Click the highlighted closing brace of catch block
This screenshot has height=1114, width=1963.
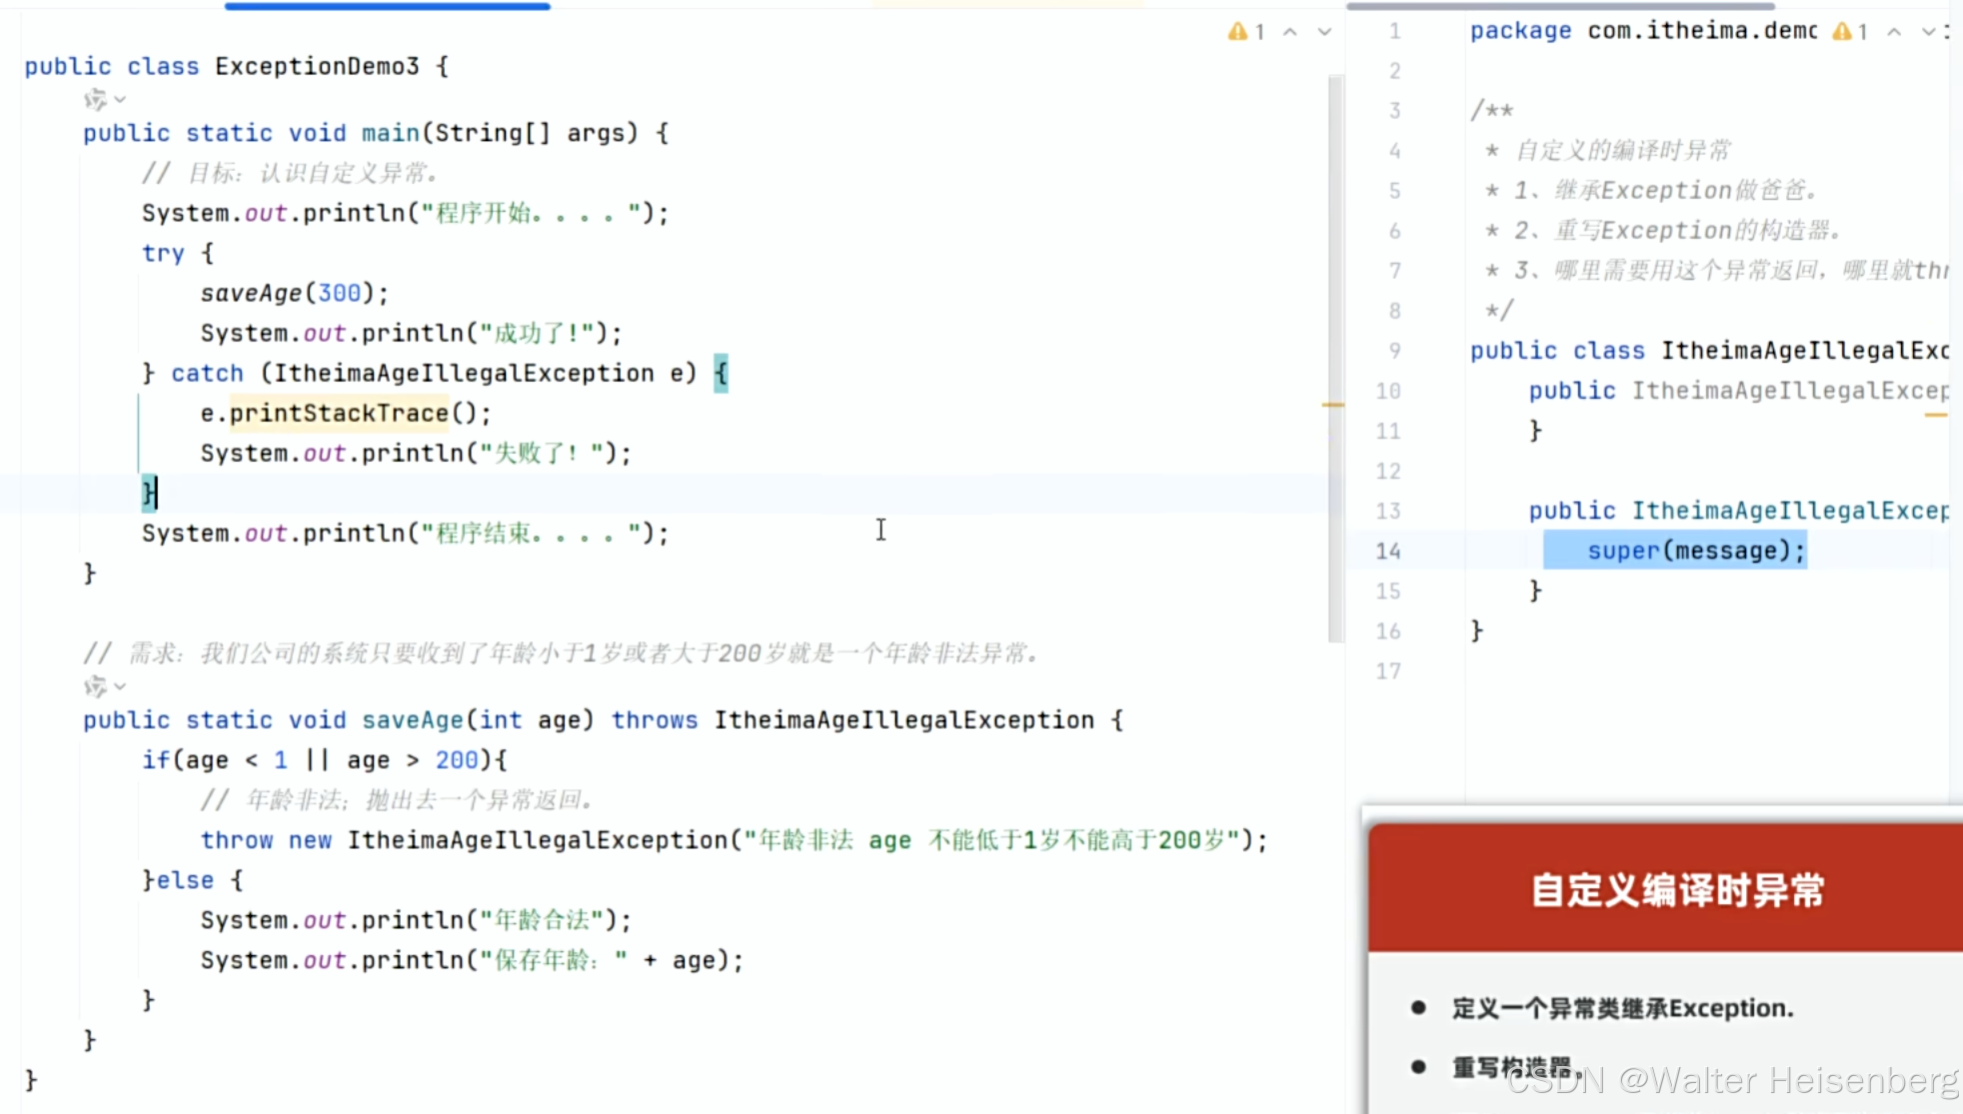pyautogui.click(x=149, y=493)
